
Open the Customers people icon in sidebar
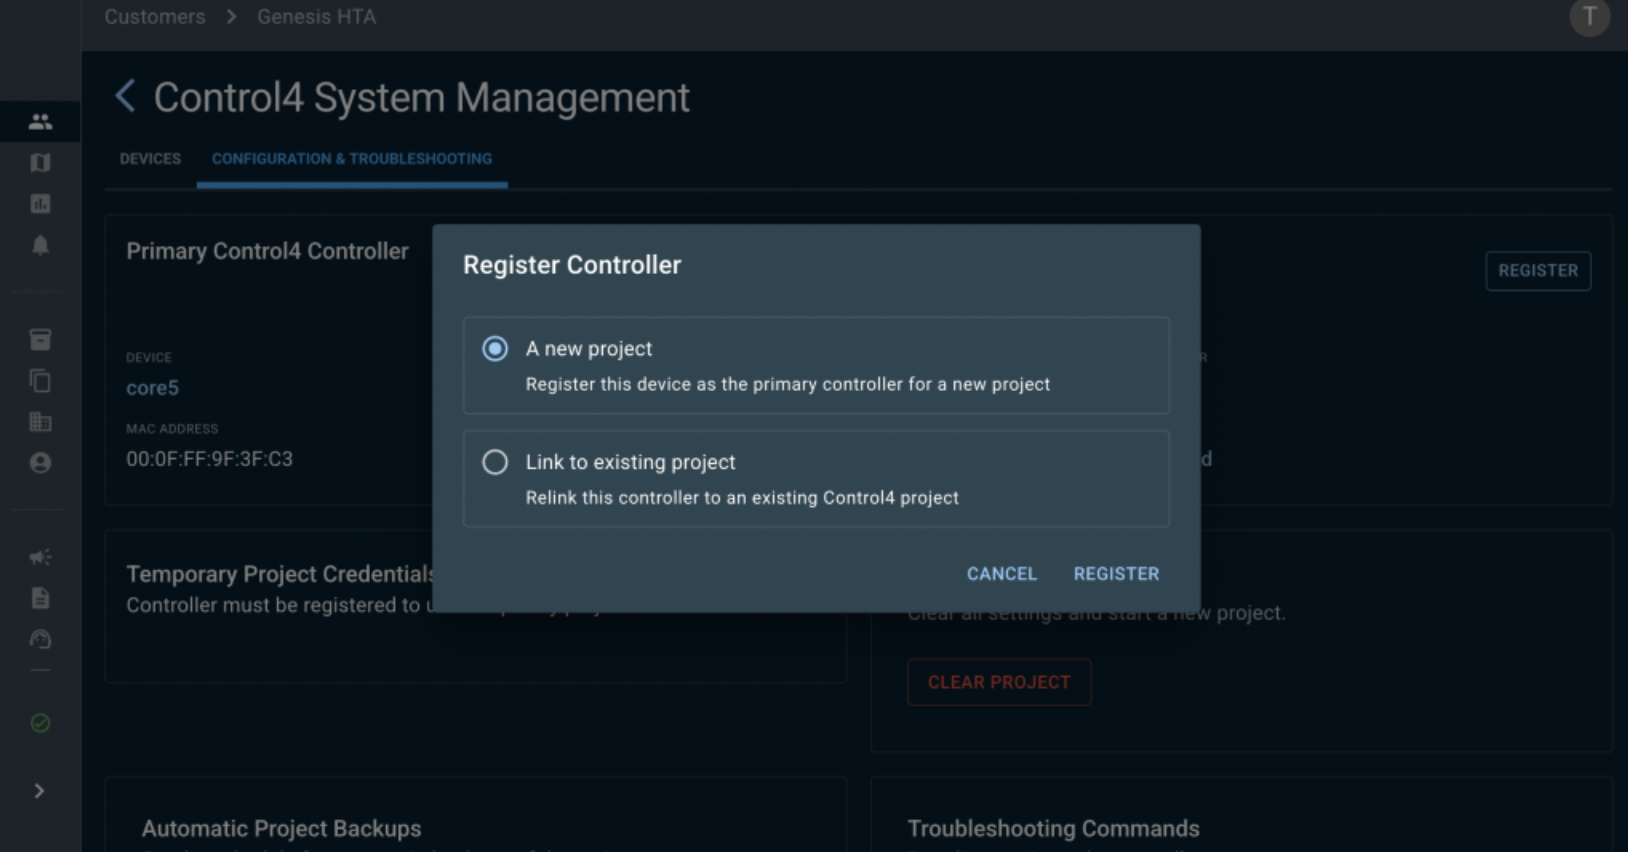(40, 122)
